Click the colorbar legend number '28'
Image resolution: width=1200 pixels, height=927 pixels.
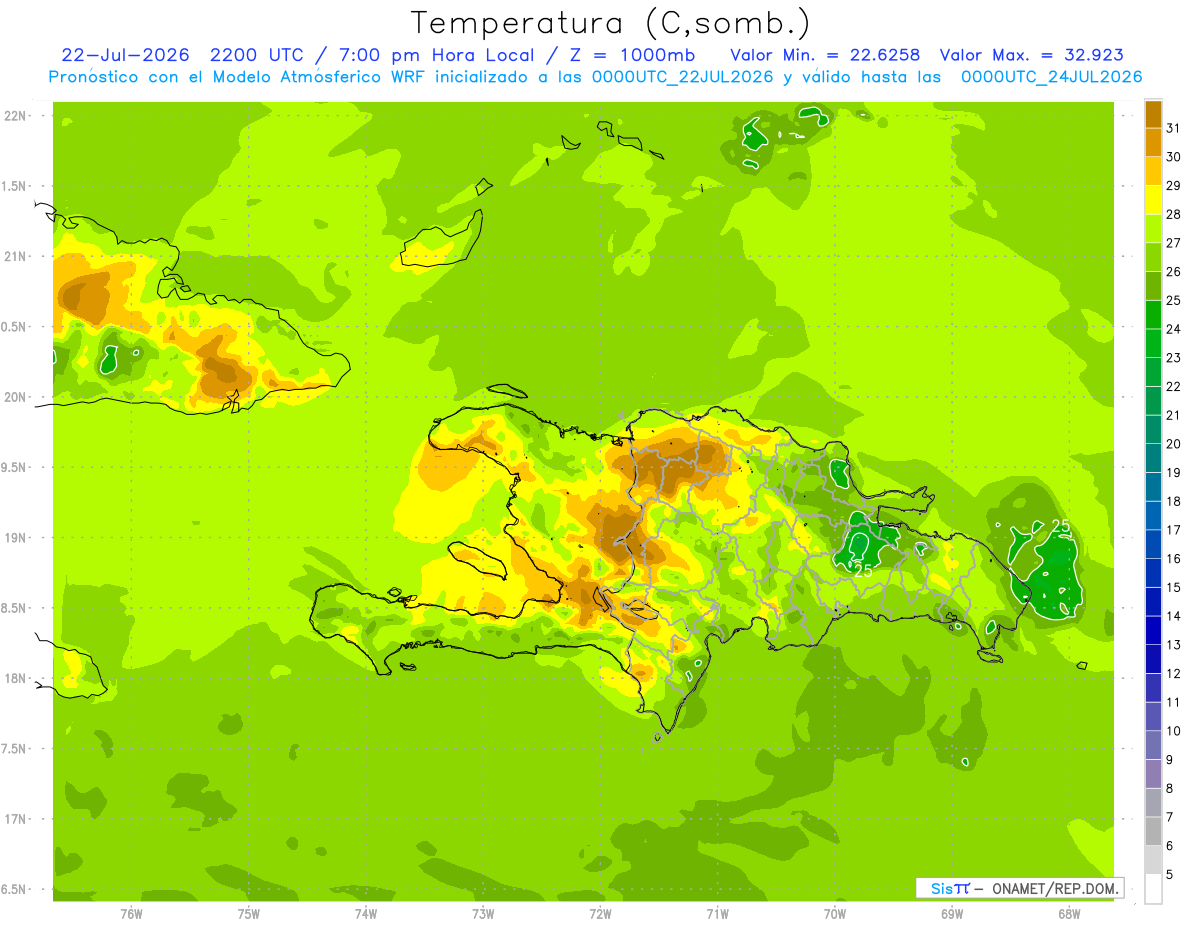tap(1175, 214)
